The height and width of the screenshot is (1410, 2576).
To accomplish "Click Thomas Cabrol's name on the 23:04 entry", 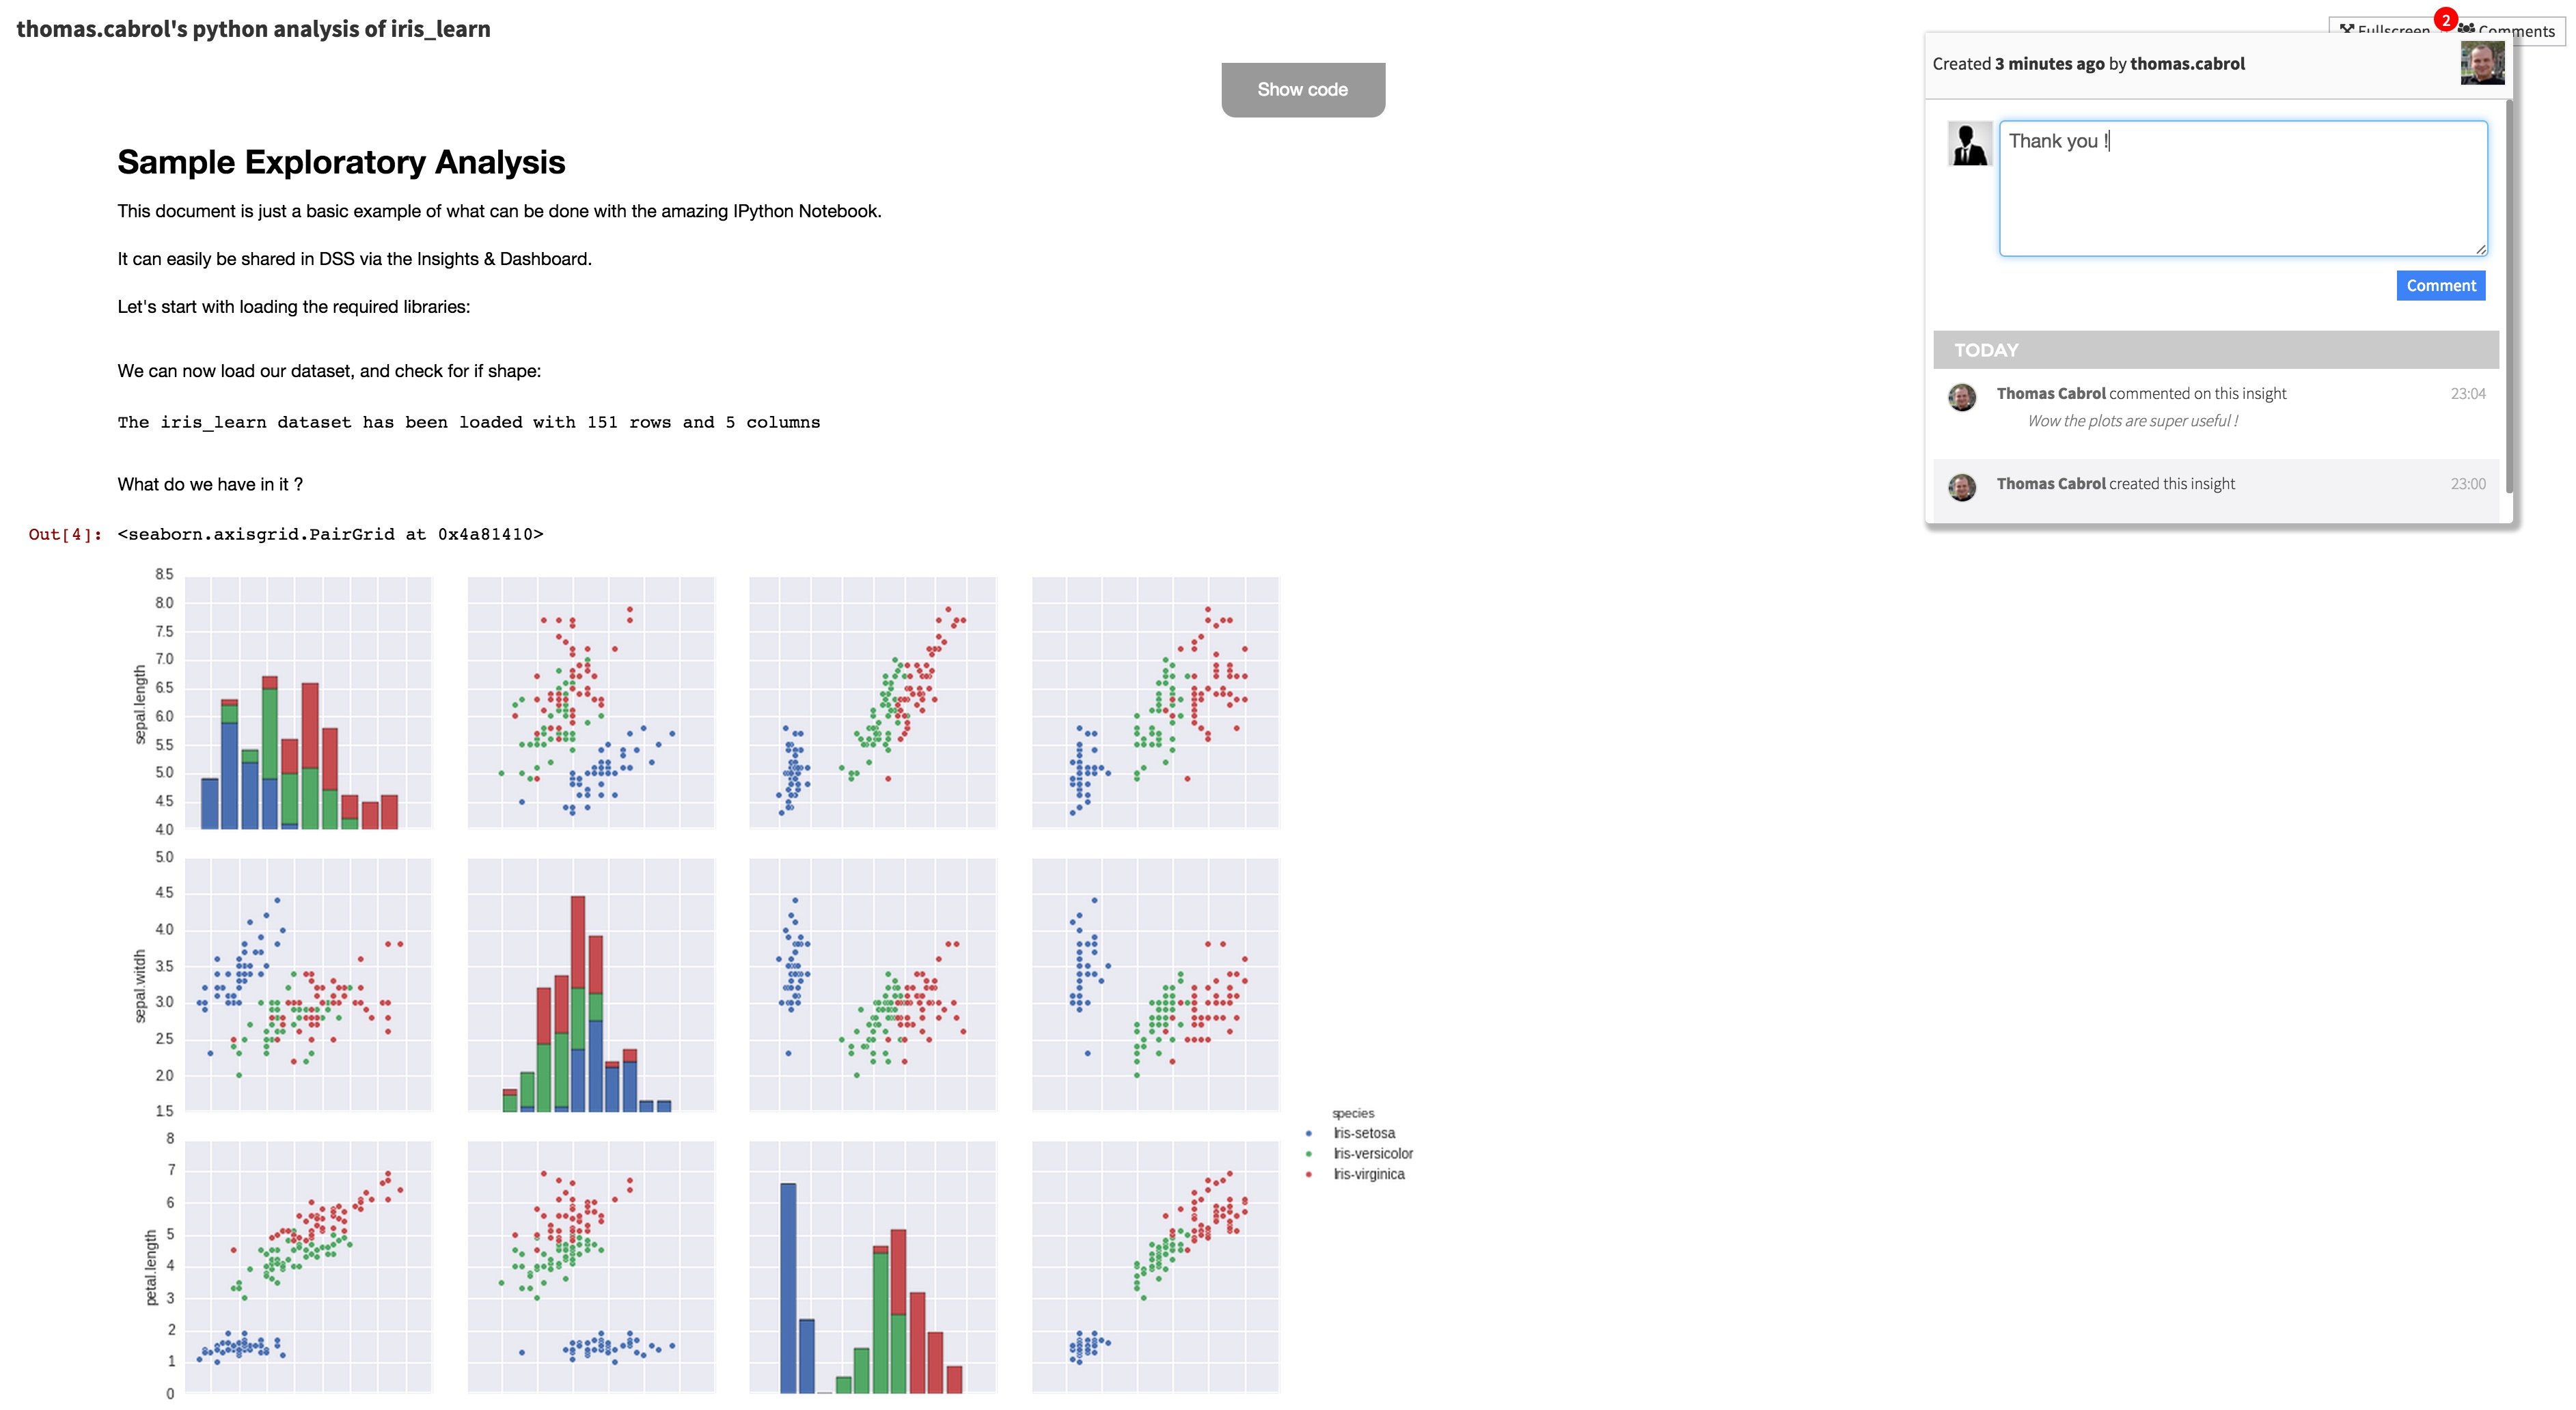I will click(2051, 393).
